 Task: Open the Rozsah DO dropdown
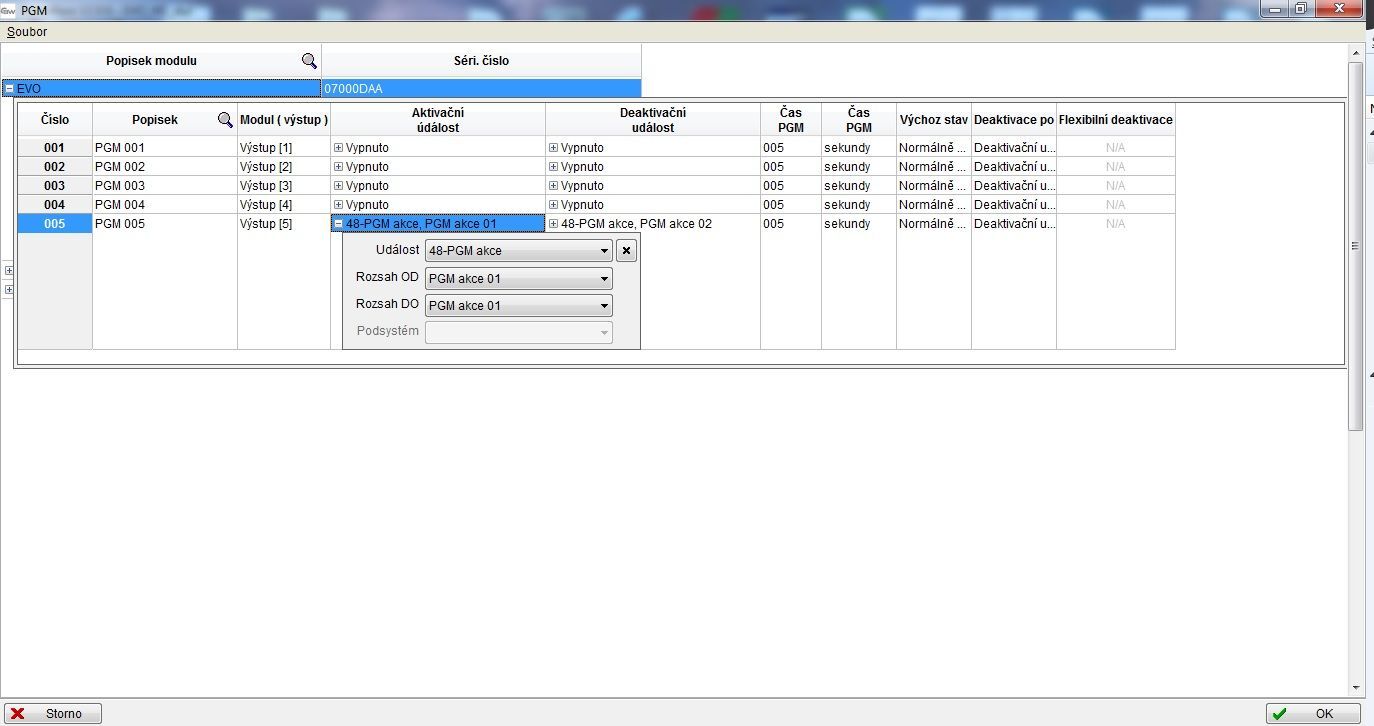pyautogui.click(x=604, y=306)
